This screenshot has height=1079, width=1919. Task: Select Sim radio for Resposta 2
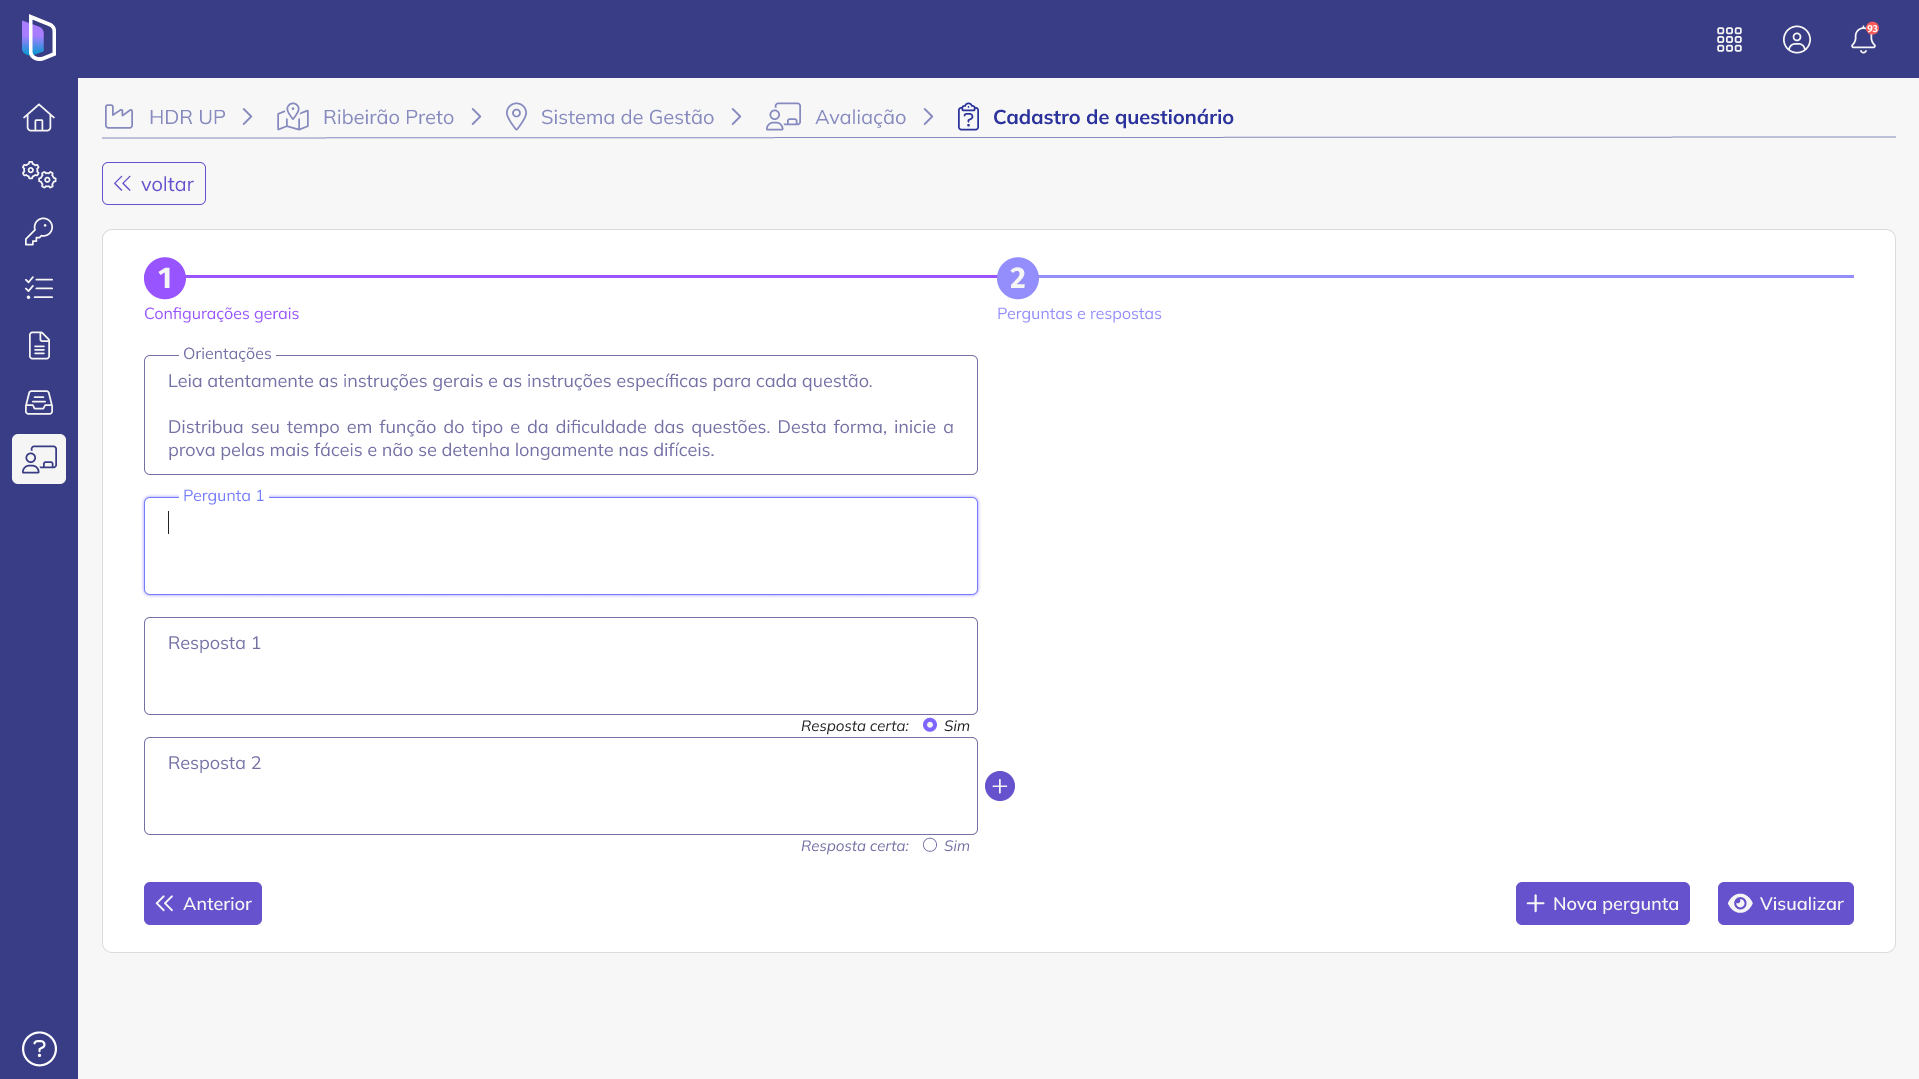pyautogui.click(x=930, y=845)
